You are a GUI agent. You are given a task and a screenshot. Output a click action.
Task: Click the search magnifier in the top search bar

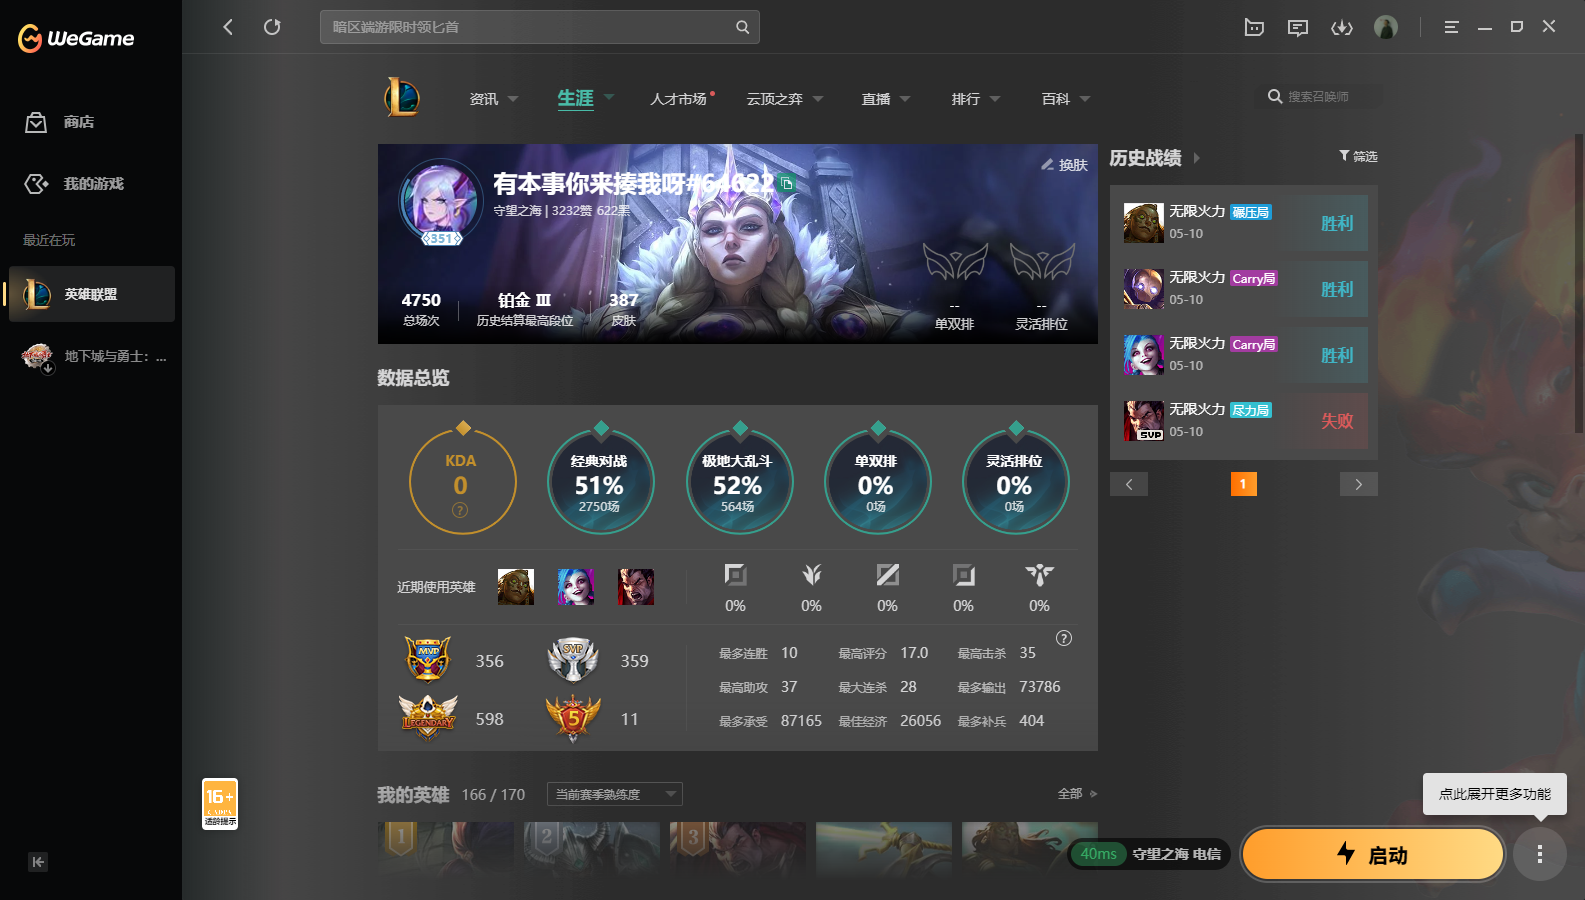pos(742,27)
